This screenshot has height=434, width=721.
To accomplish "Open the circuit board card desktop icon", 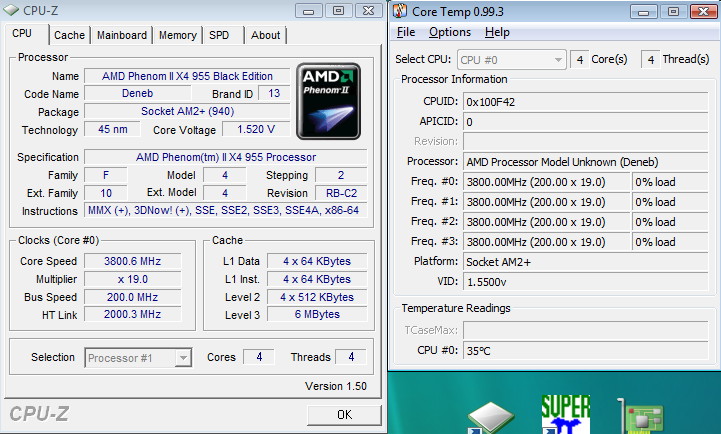I will (x=641, y=416).
